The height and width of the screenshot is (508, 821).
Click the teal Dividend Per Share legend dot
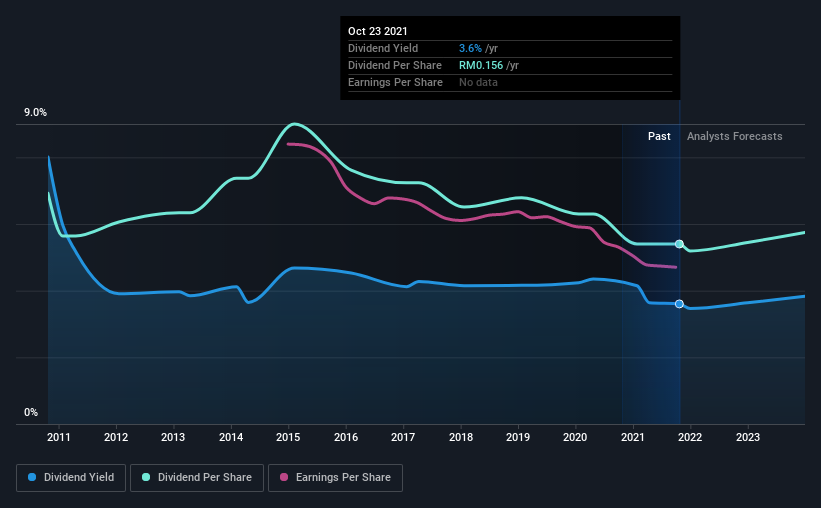point(146,477)
